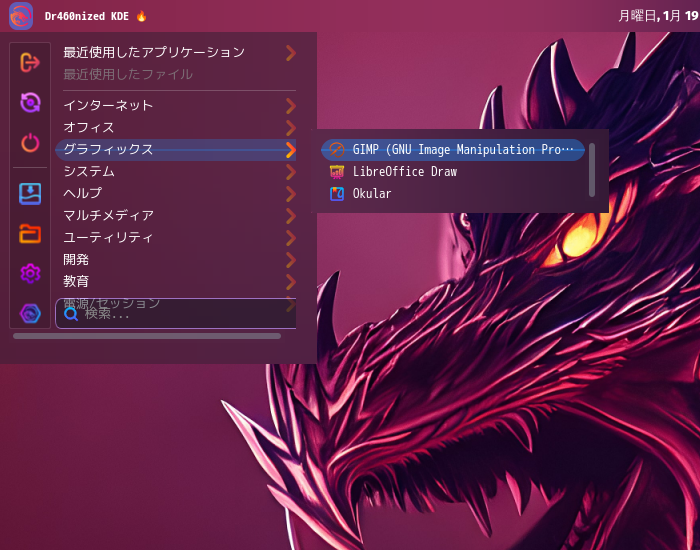Click the red power shutdown icon
Image resolution: width=700 pixels, height=550 pixels.
[30, 143]
